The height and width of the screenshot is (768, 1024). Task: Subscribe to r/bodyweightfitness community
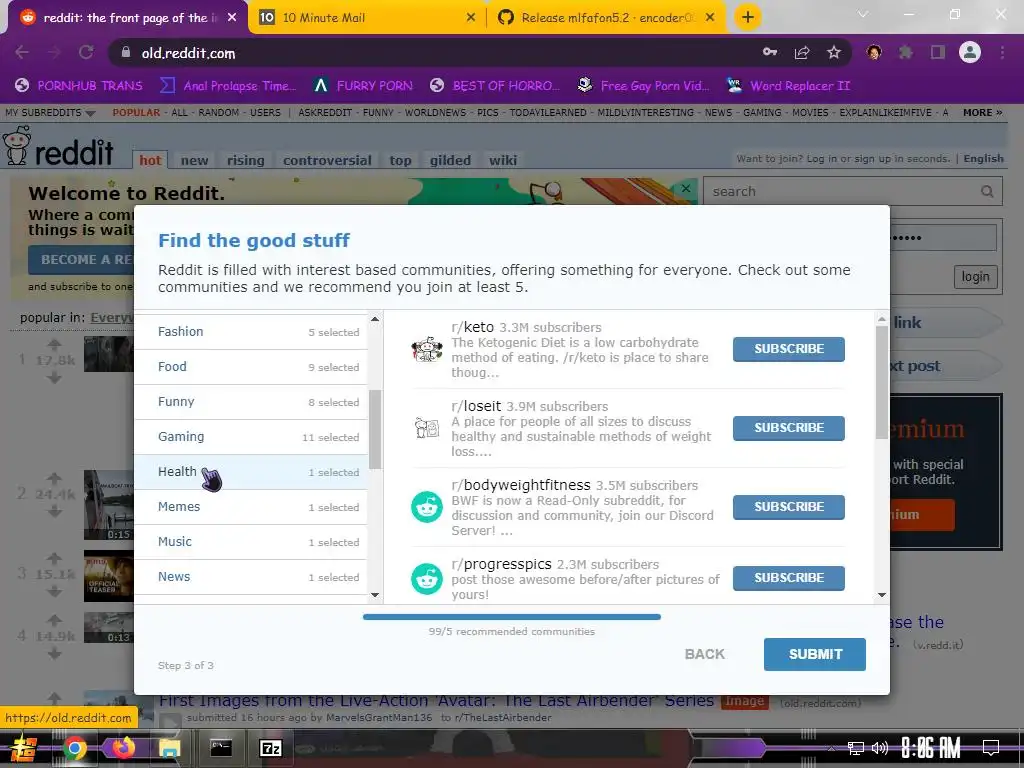coord(788,507)
